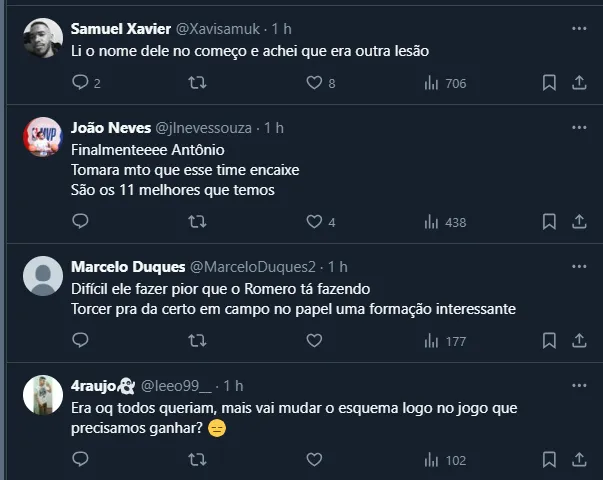Open more options on 4raujo's tweet
Image resolution: width=603 pixels, height=480 pixels.
[x=578, y=385]
